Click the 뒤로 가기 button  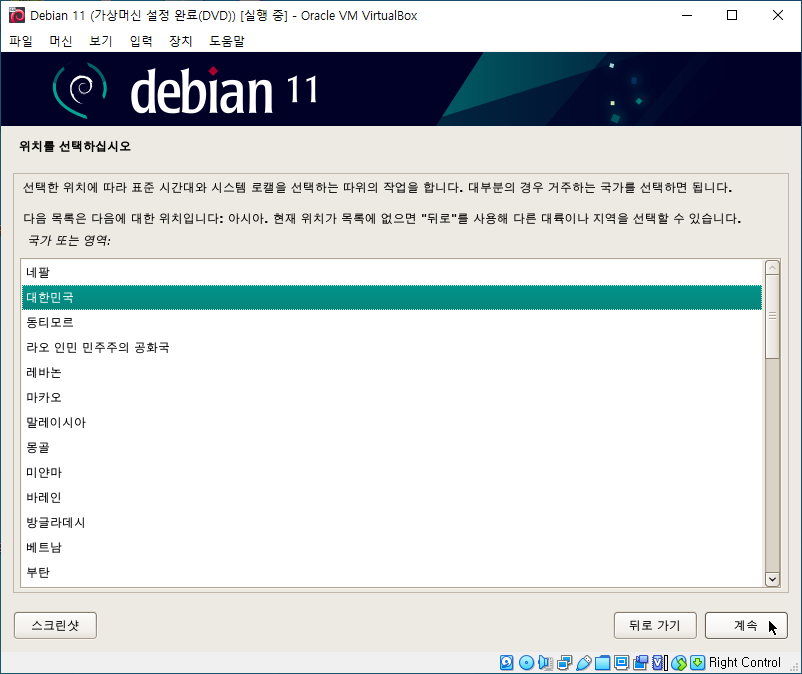[655, 625]
